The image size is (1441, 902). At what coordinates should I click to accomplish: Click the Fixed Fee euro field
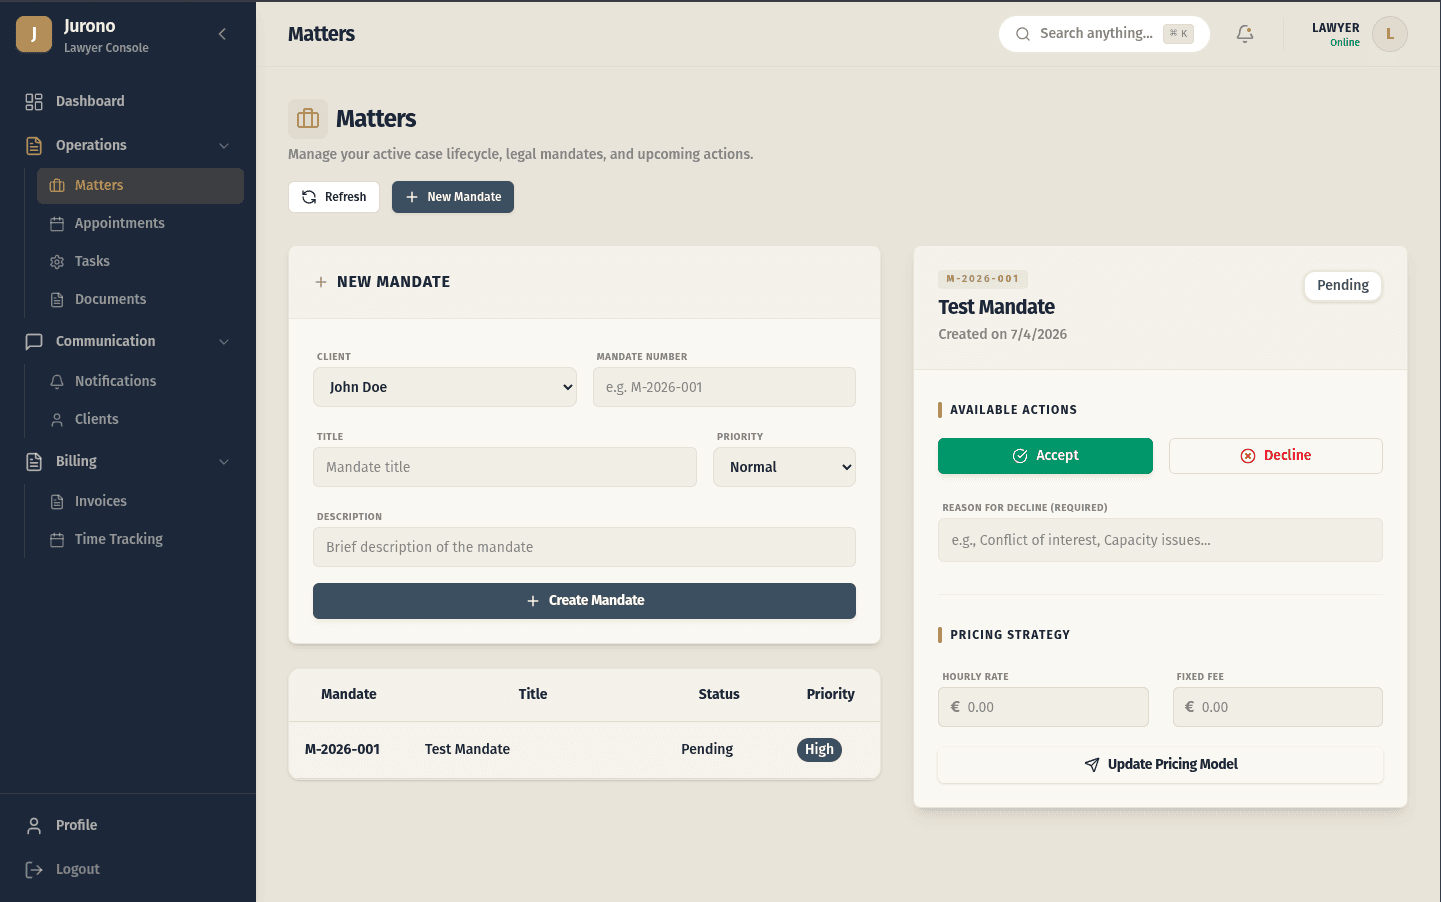tap(1278, 707)
